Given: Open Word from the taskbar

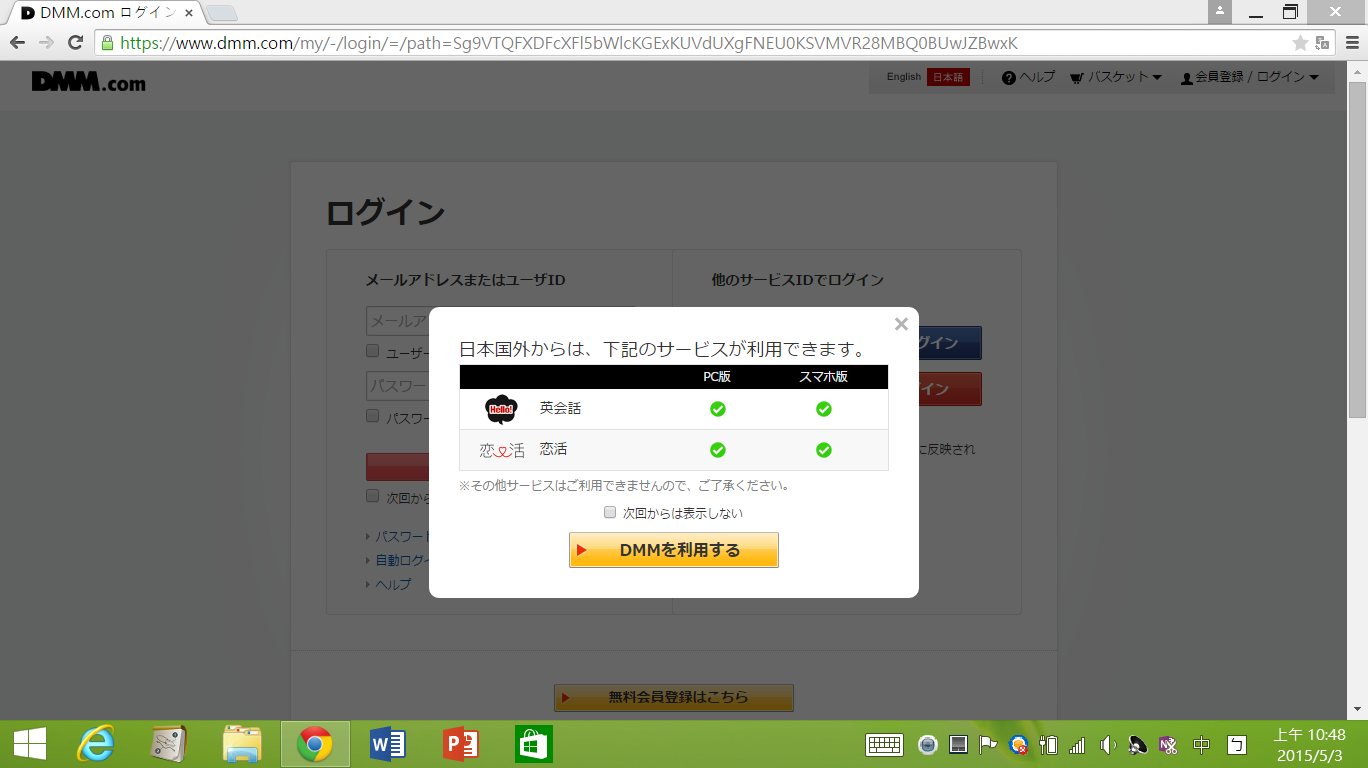Looking at the screenshot, I should [388, 744].
